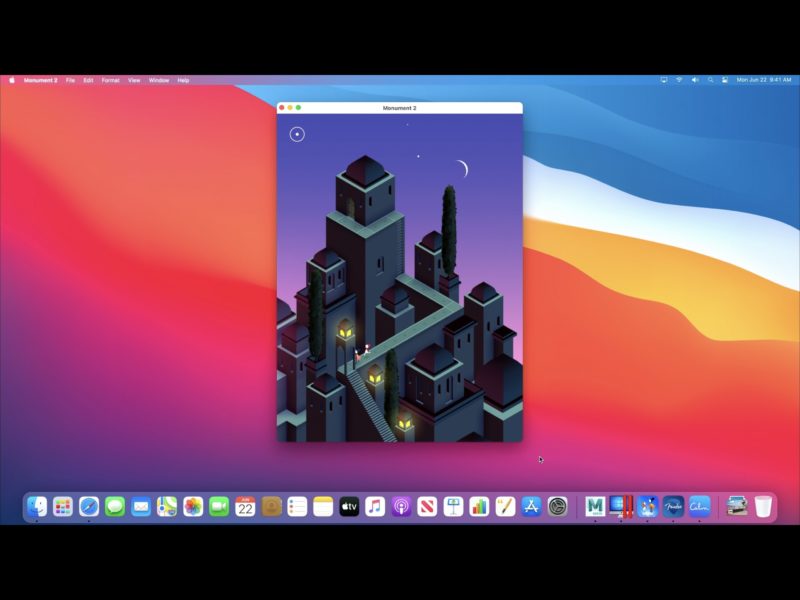Click the Monument 2 icon in the Dock
Viewport: 800px width, 600px height.
[x=647, y=507]
